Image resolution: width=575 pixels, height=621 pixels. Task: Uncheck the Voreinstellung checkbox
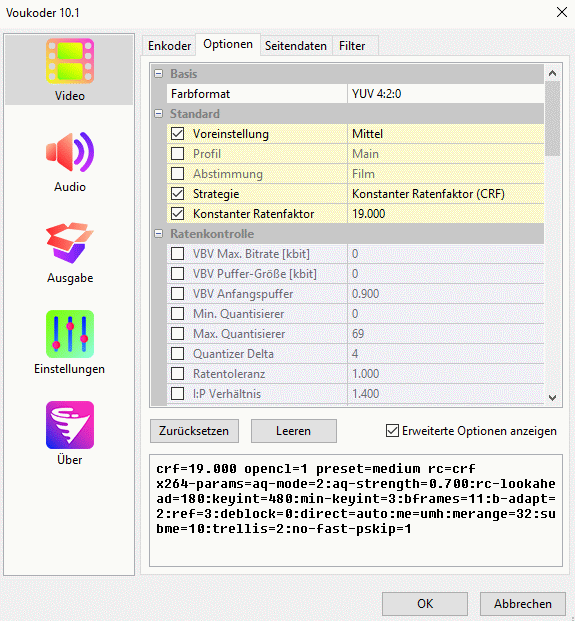click(177, 133)
